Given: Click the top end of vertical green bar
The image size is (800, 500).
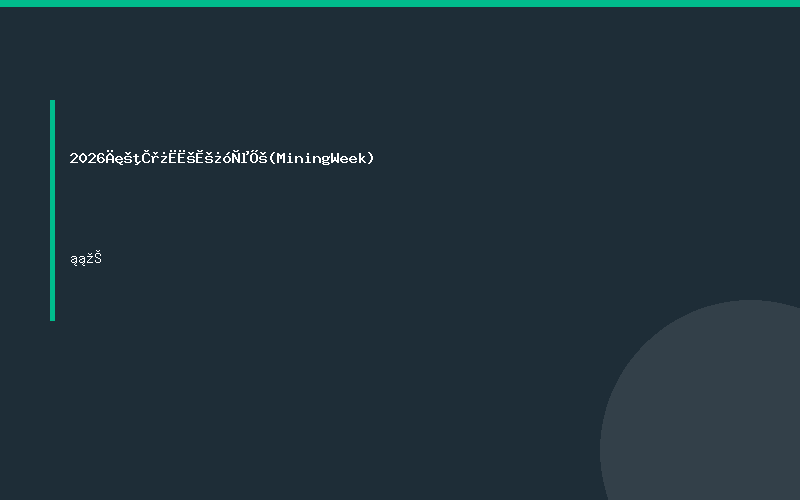Looking at the screenshot, I should [x=53, y=102].
